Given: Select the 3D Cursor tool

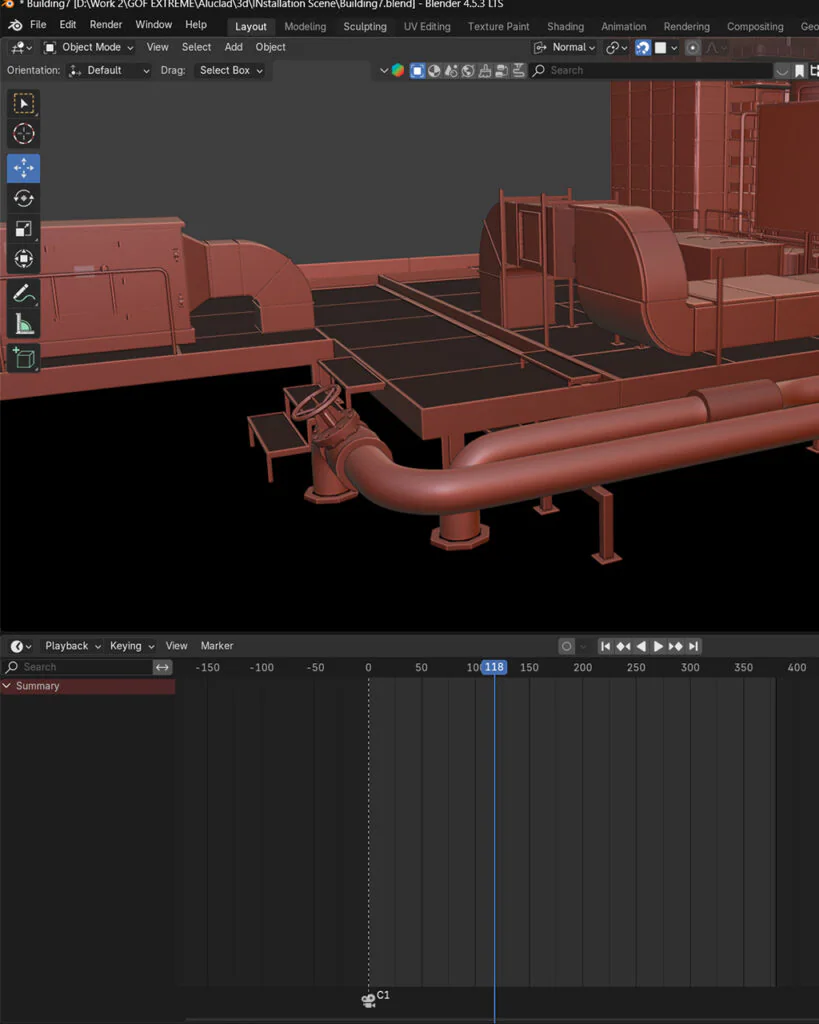Looking at the screenshot, I should (24, 134).
